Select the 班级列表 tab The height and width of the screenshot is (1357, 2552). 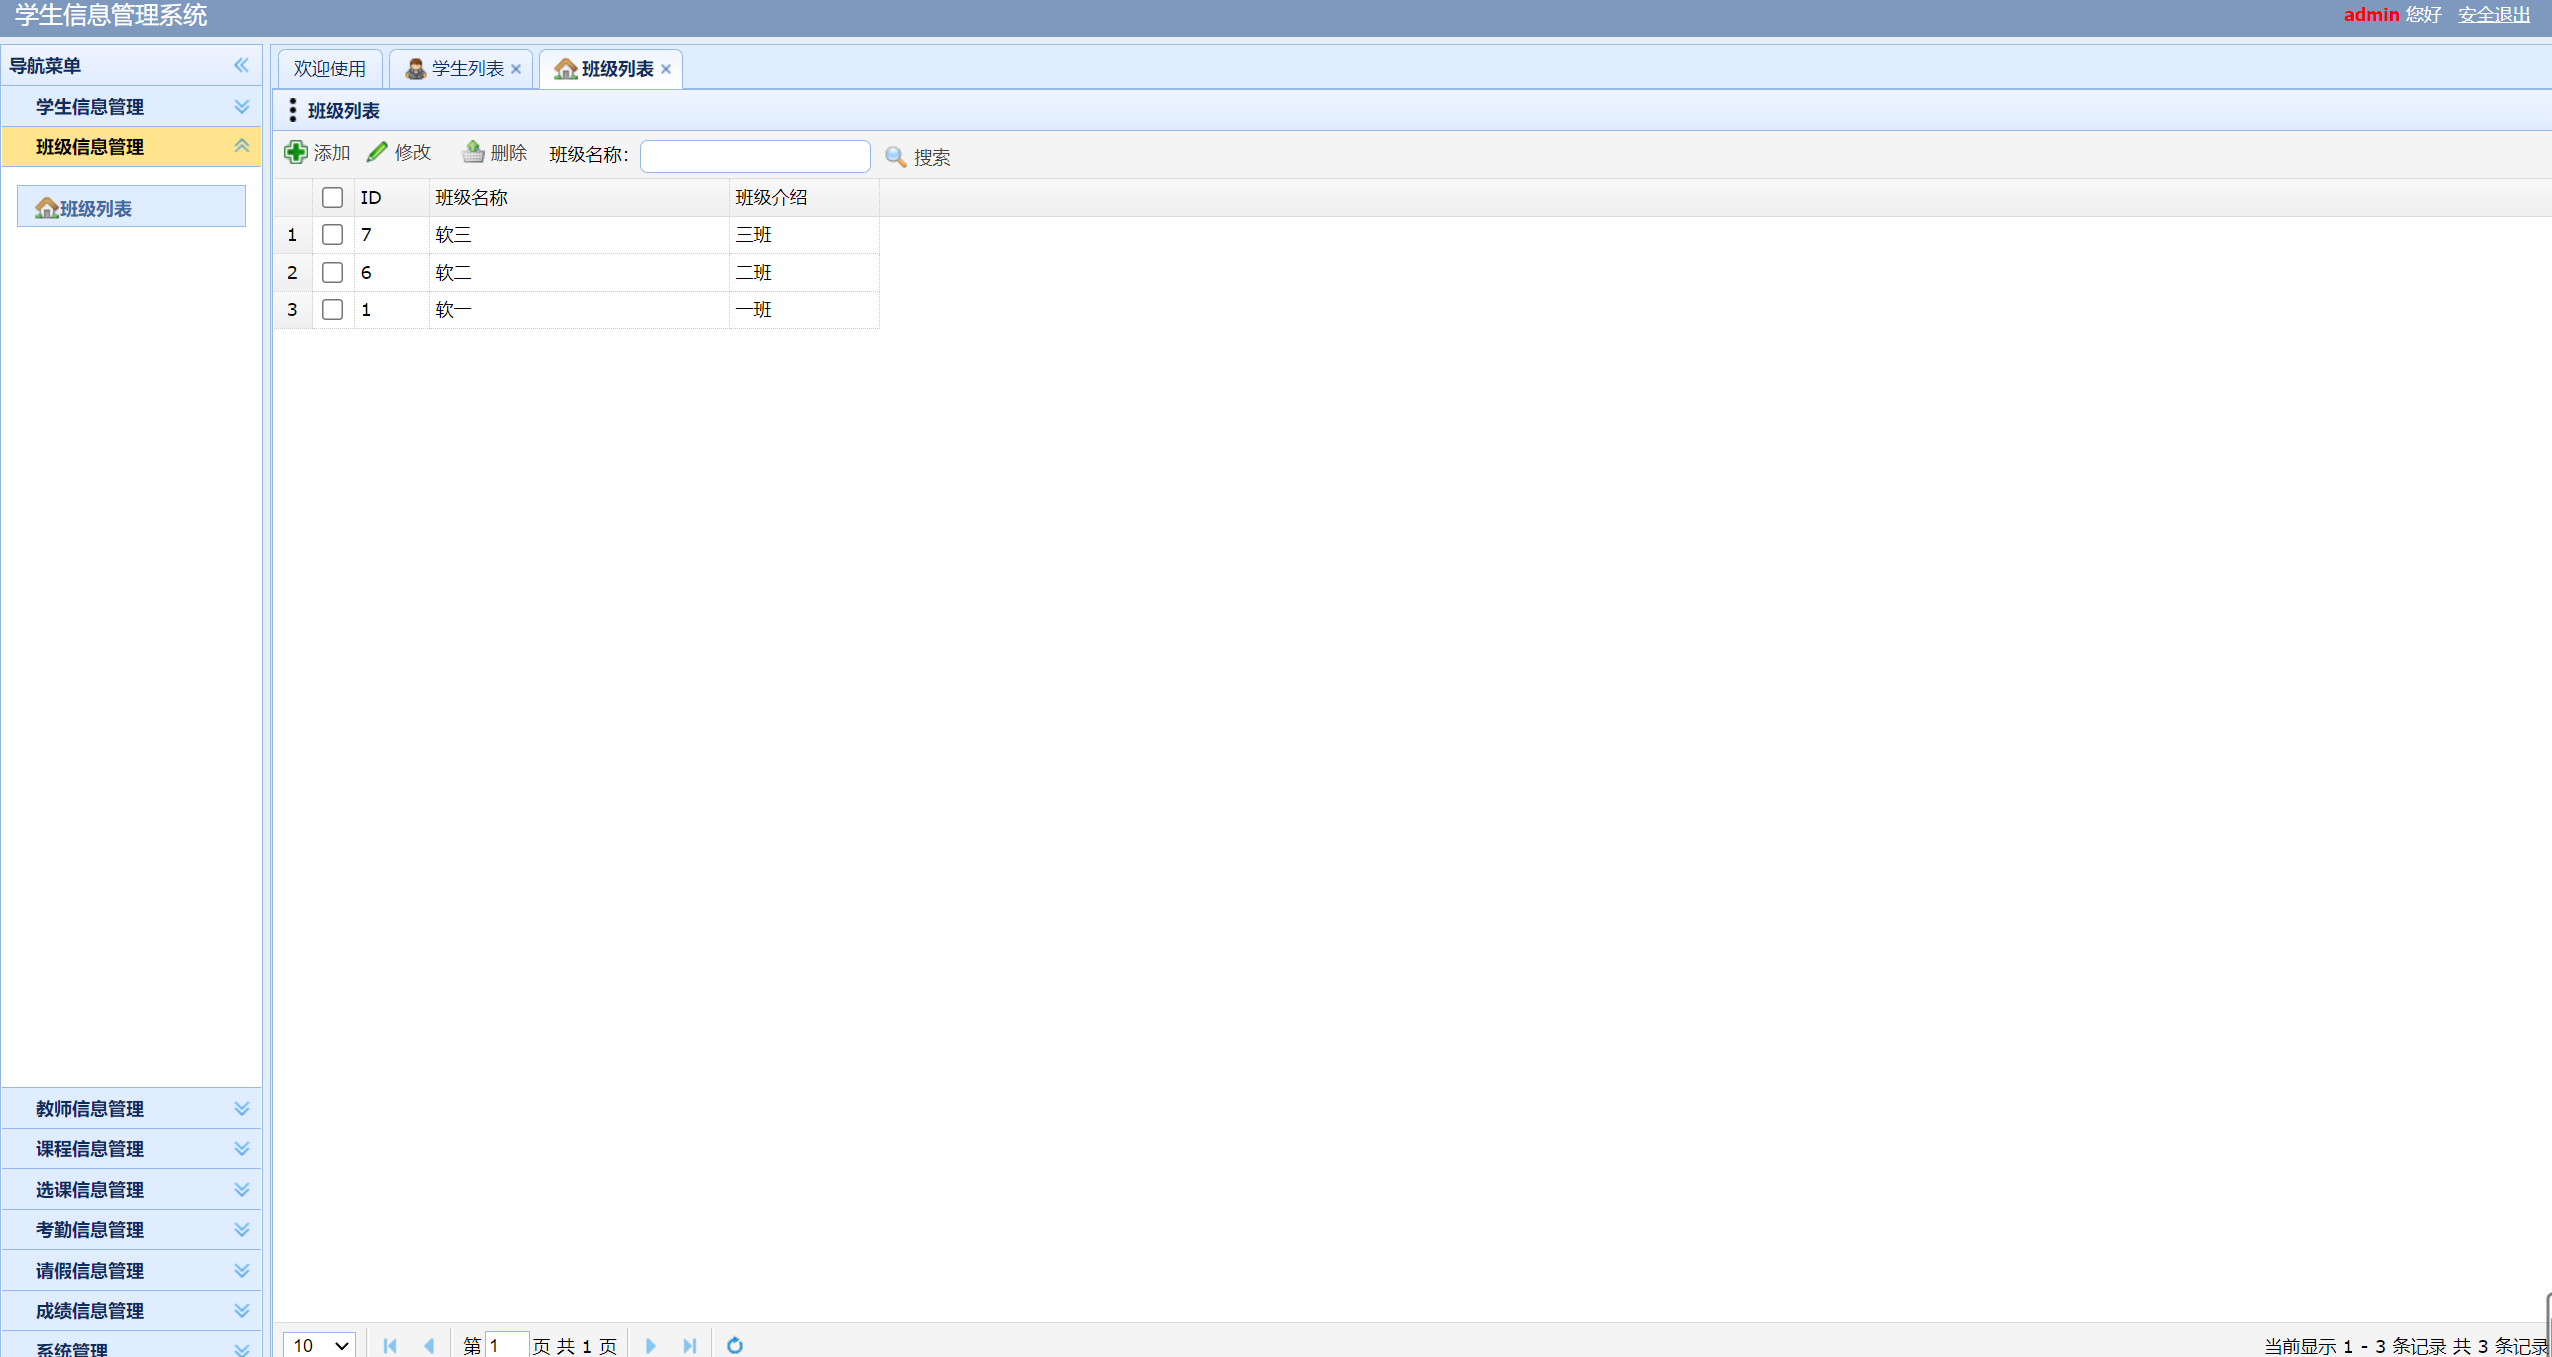click(611, 69)
